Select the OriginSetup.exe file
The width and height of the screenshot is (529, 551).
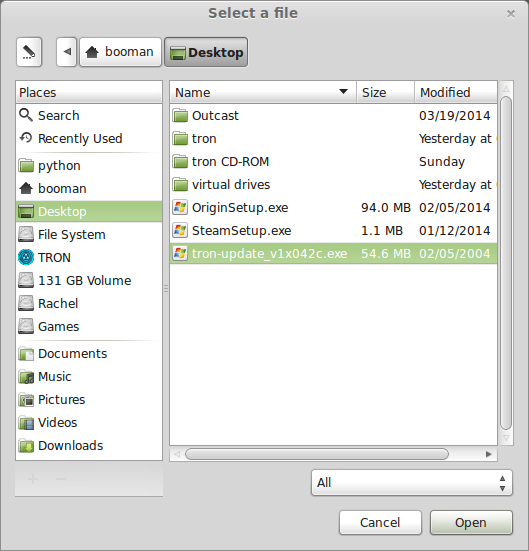tap(334, 208)
